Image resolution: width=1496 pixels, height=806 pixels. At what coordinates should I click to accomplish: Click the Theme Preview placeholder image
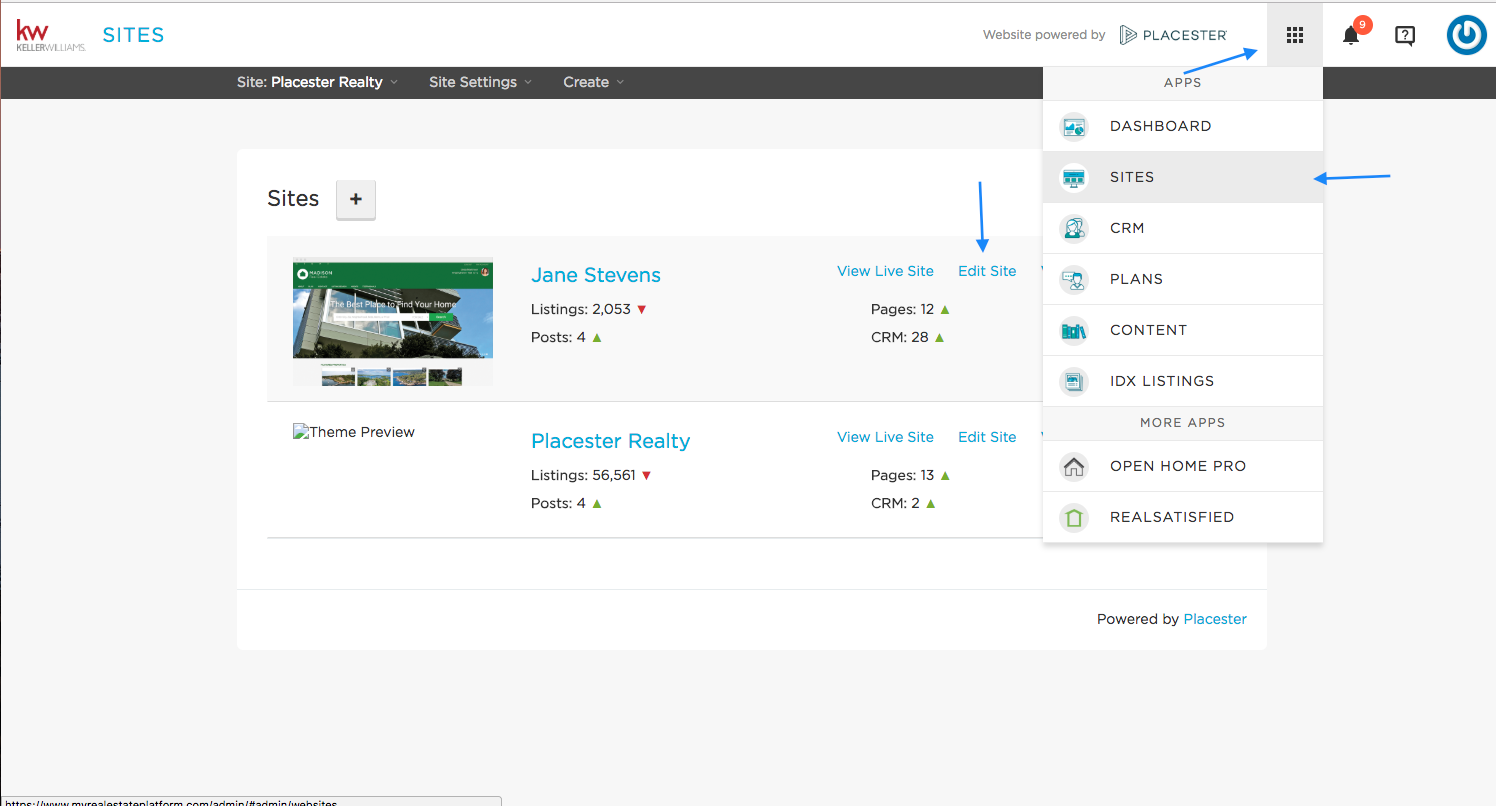[354, 432]
